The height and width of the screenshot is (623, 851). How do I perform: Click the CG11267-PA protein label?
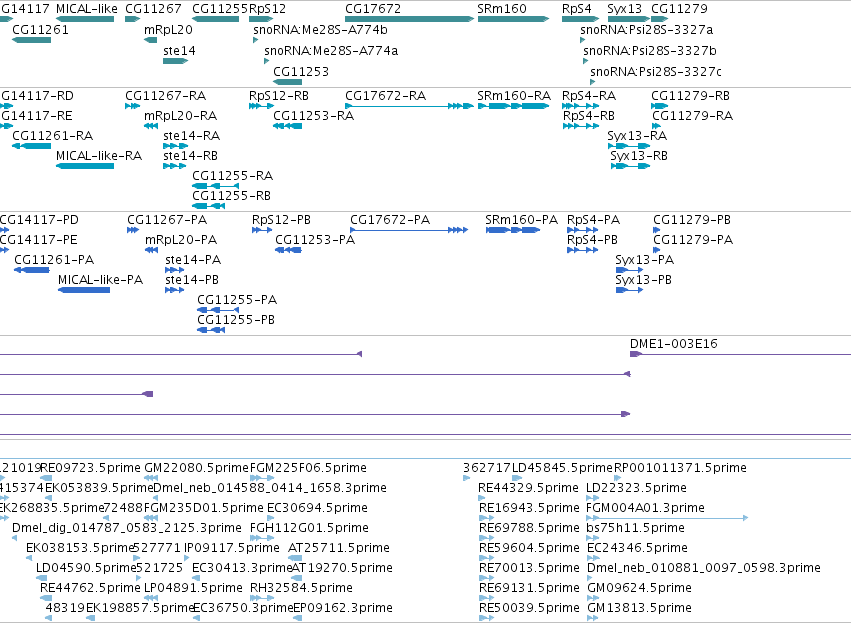(167, 220)
